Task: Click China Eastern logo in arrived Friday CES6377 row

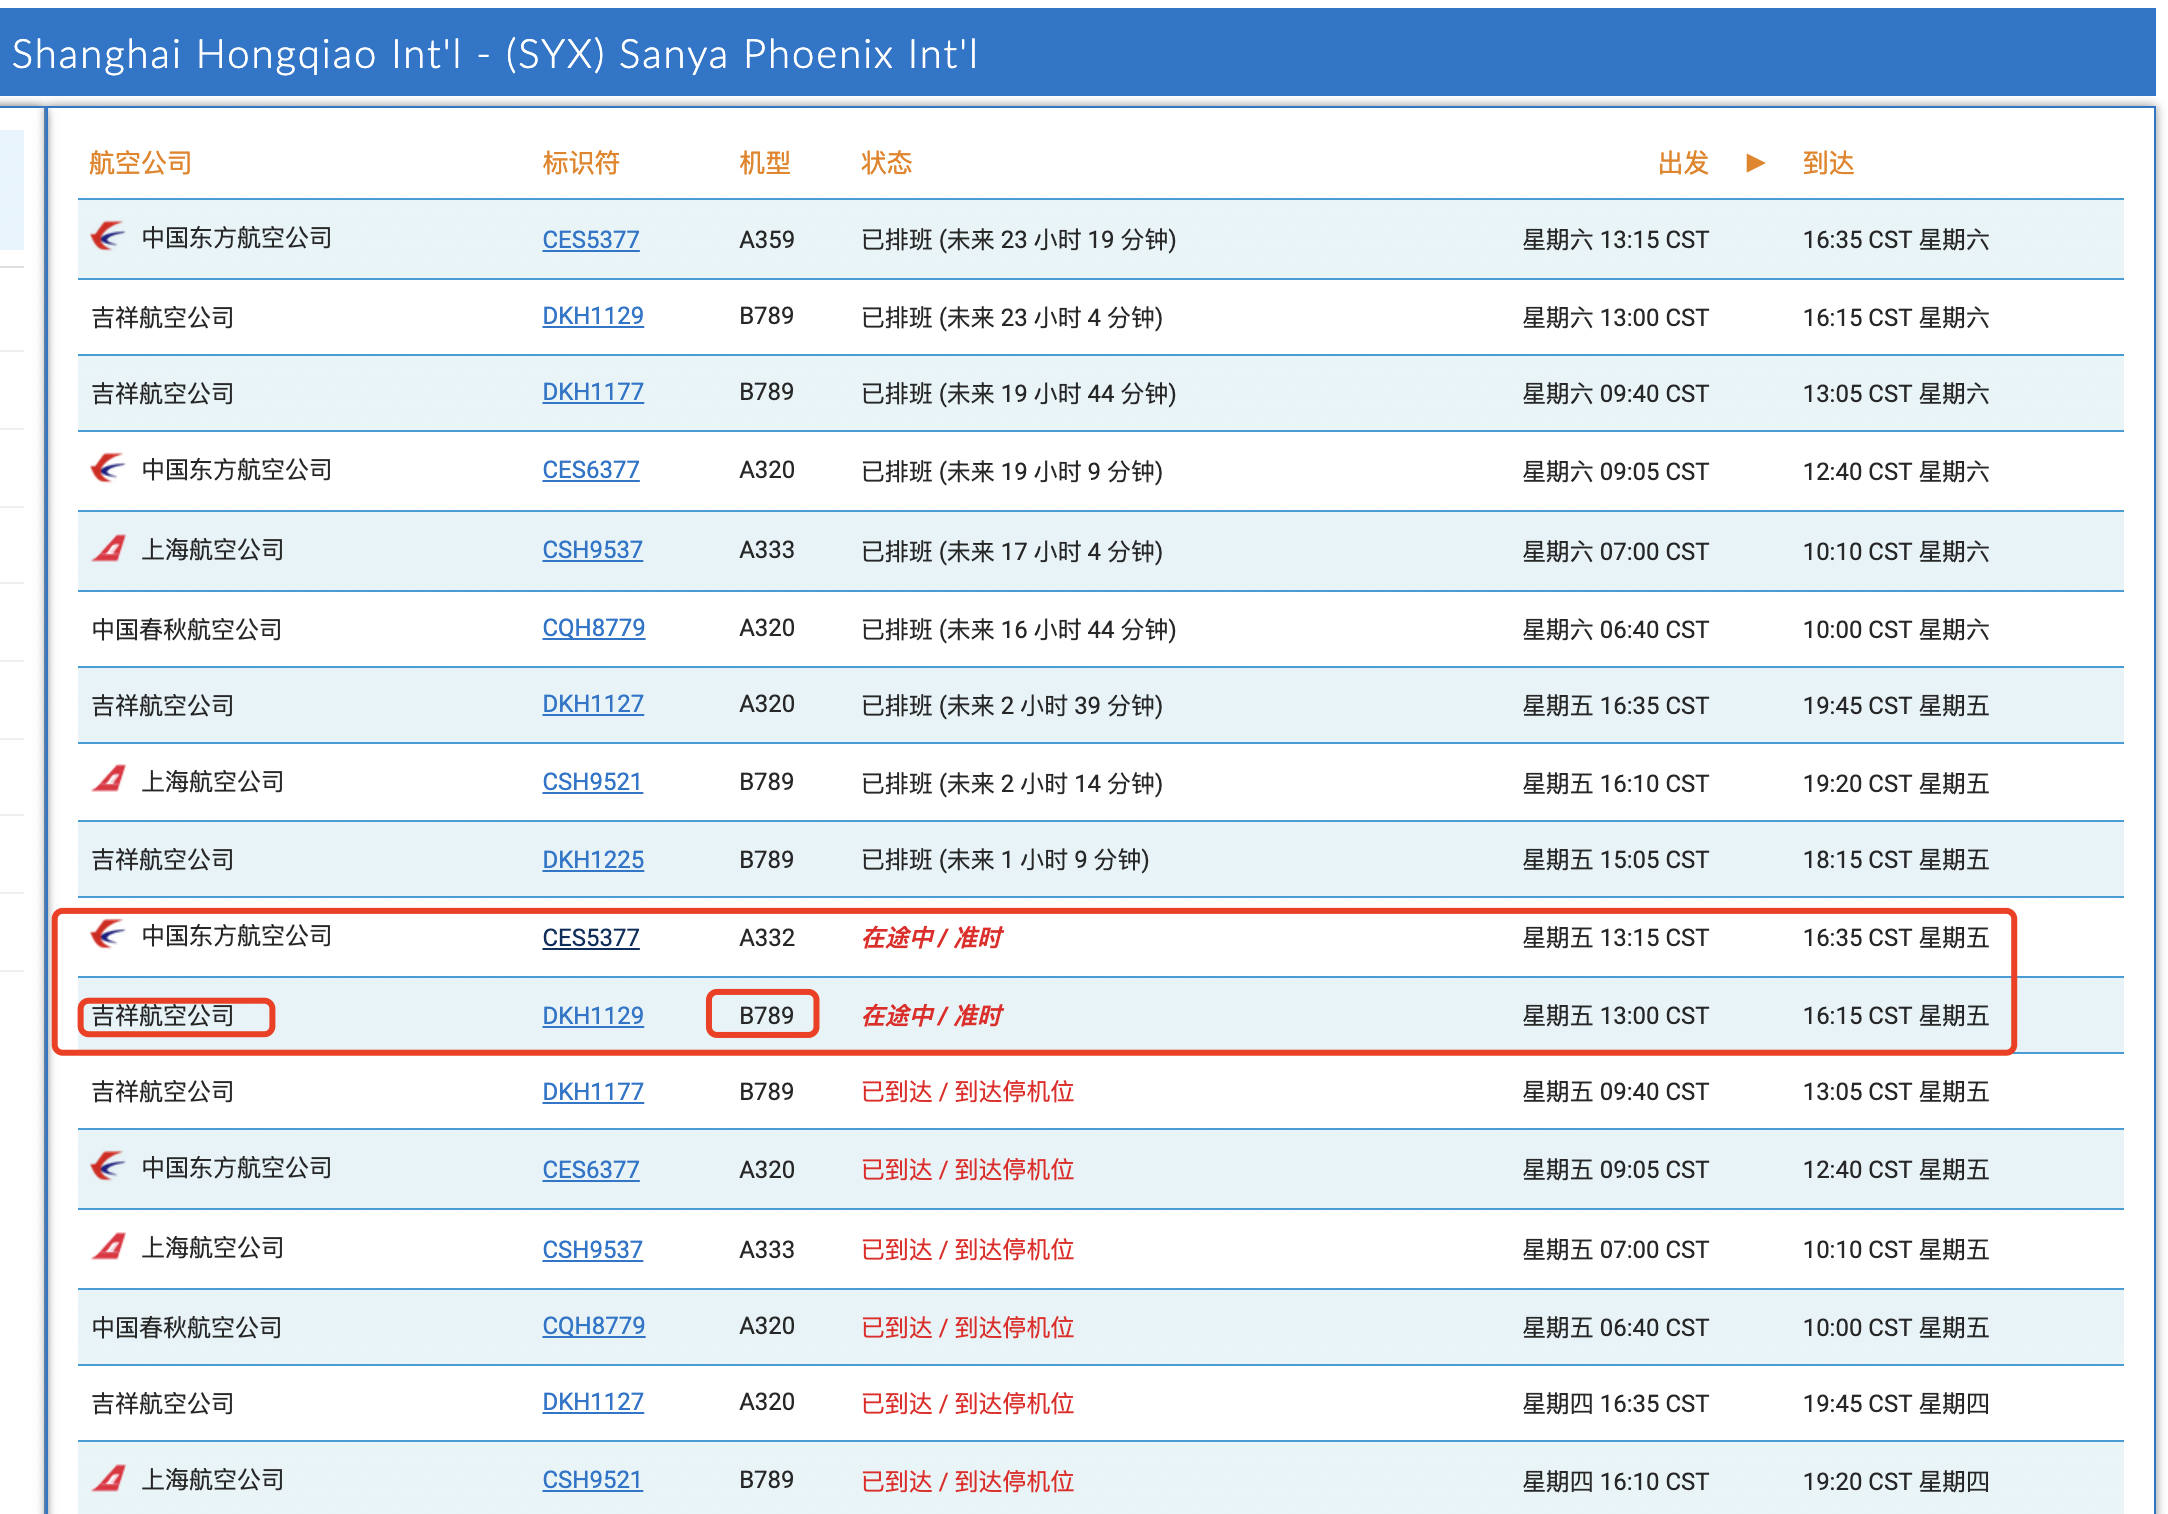Action: coord(108,1166)
